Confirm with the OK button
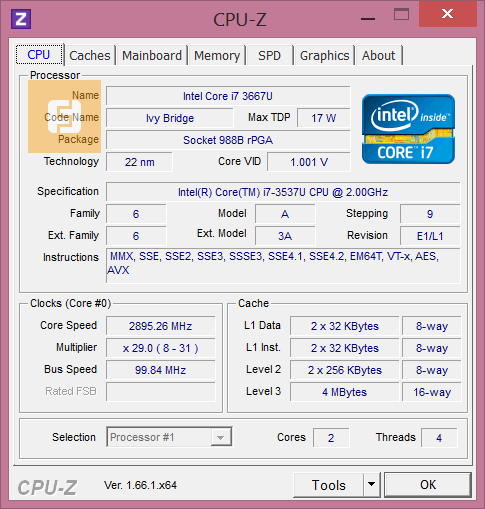This screenshot has width=485, height=509. (x=428, y=485)
